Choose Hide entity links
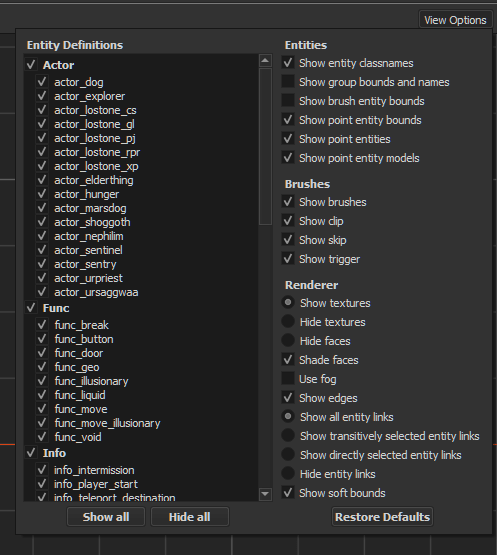Viewport: 497px width, 555px height. 288,473
